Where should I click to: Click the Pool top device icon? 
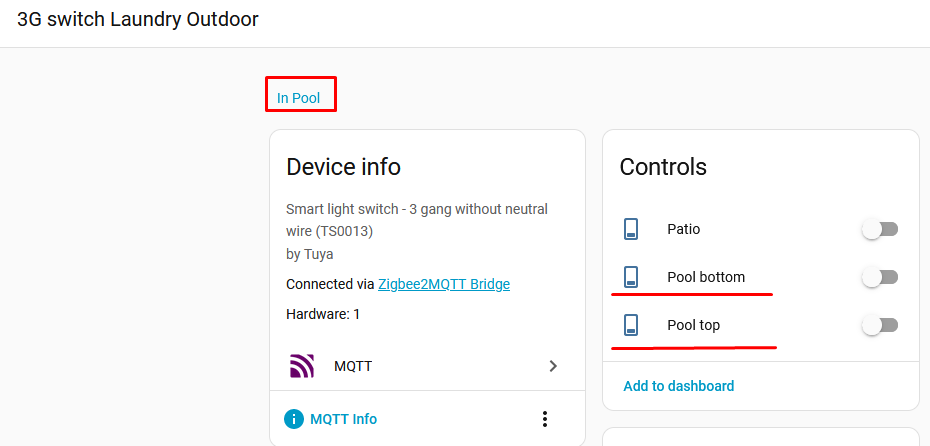[631, 325]
